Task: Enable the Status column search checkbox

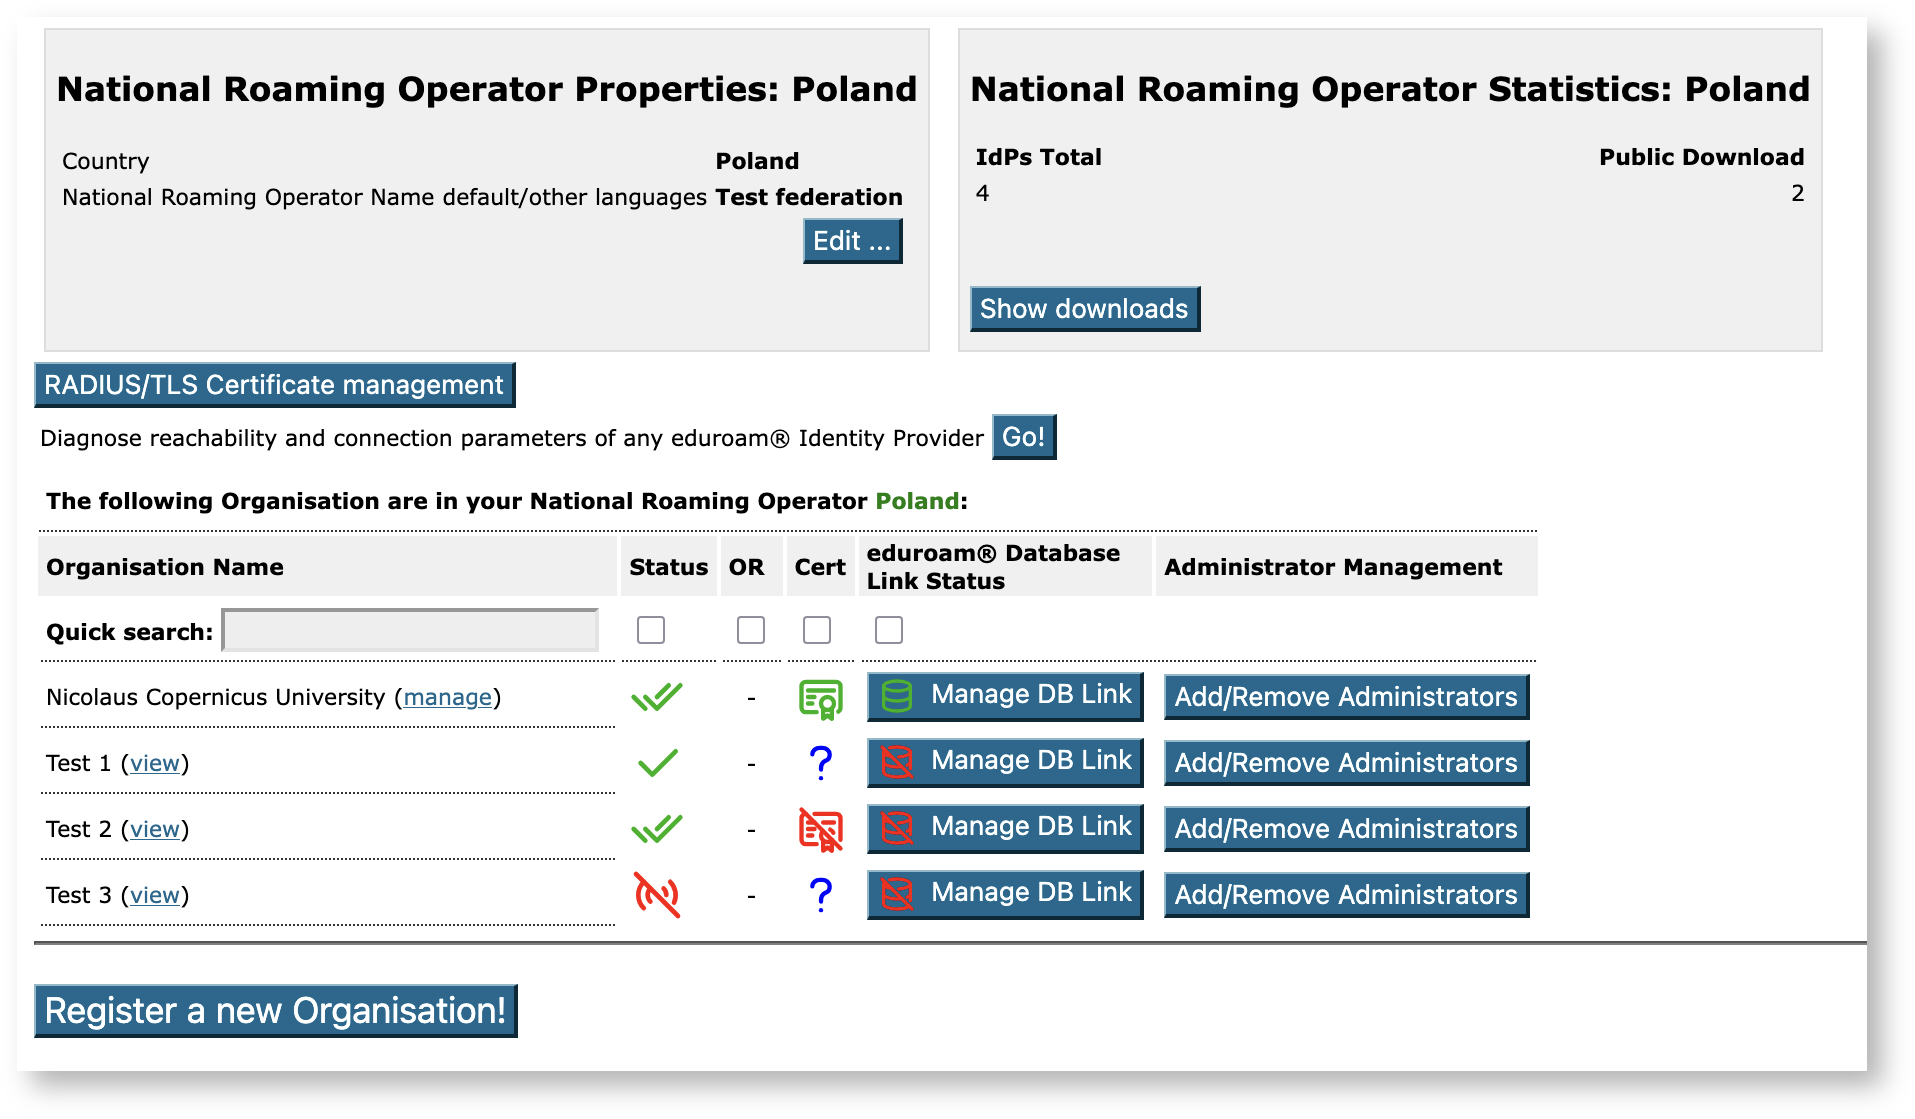Action: coord(651,630)
